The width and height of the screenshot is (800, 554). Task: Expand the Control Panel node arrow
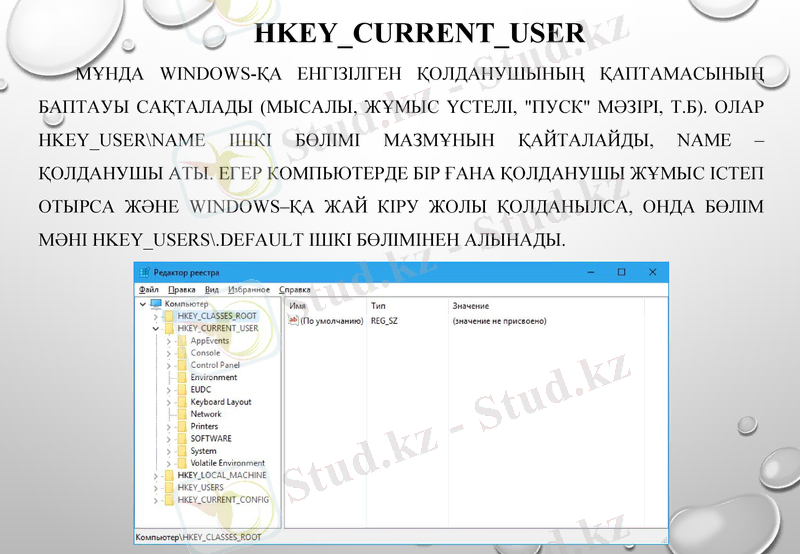[x=169, y=365]
